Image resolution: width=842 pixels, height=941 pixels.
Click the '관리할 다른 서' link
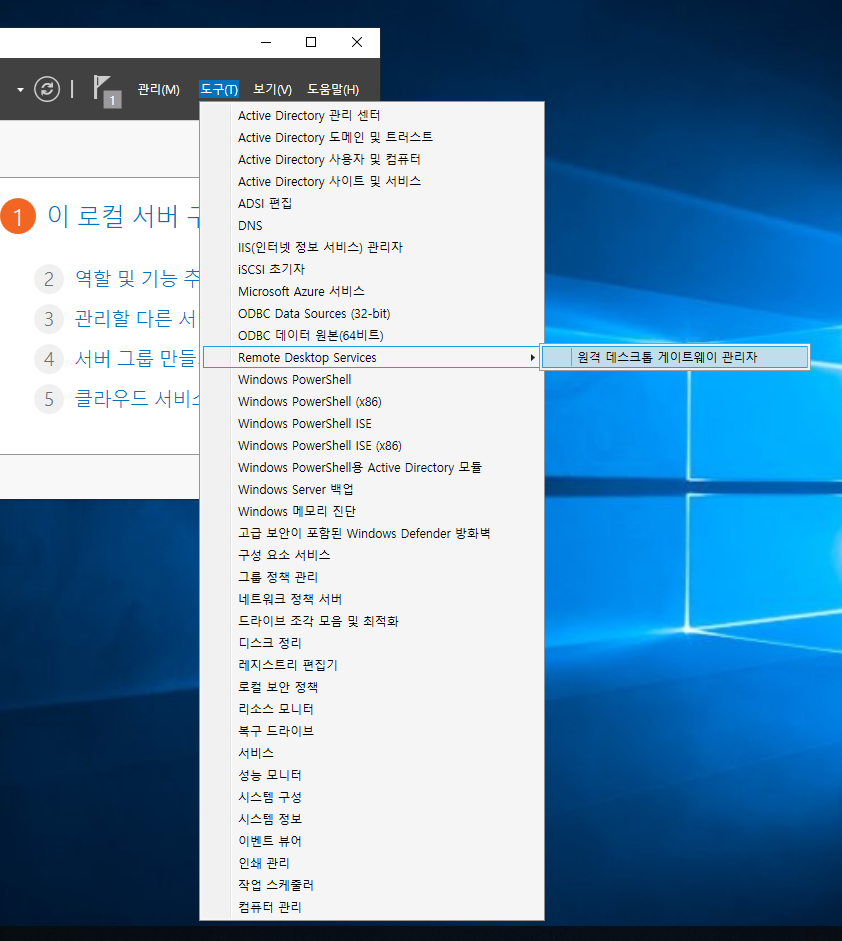(137, 319)
